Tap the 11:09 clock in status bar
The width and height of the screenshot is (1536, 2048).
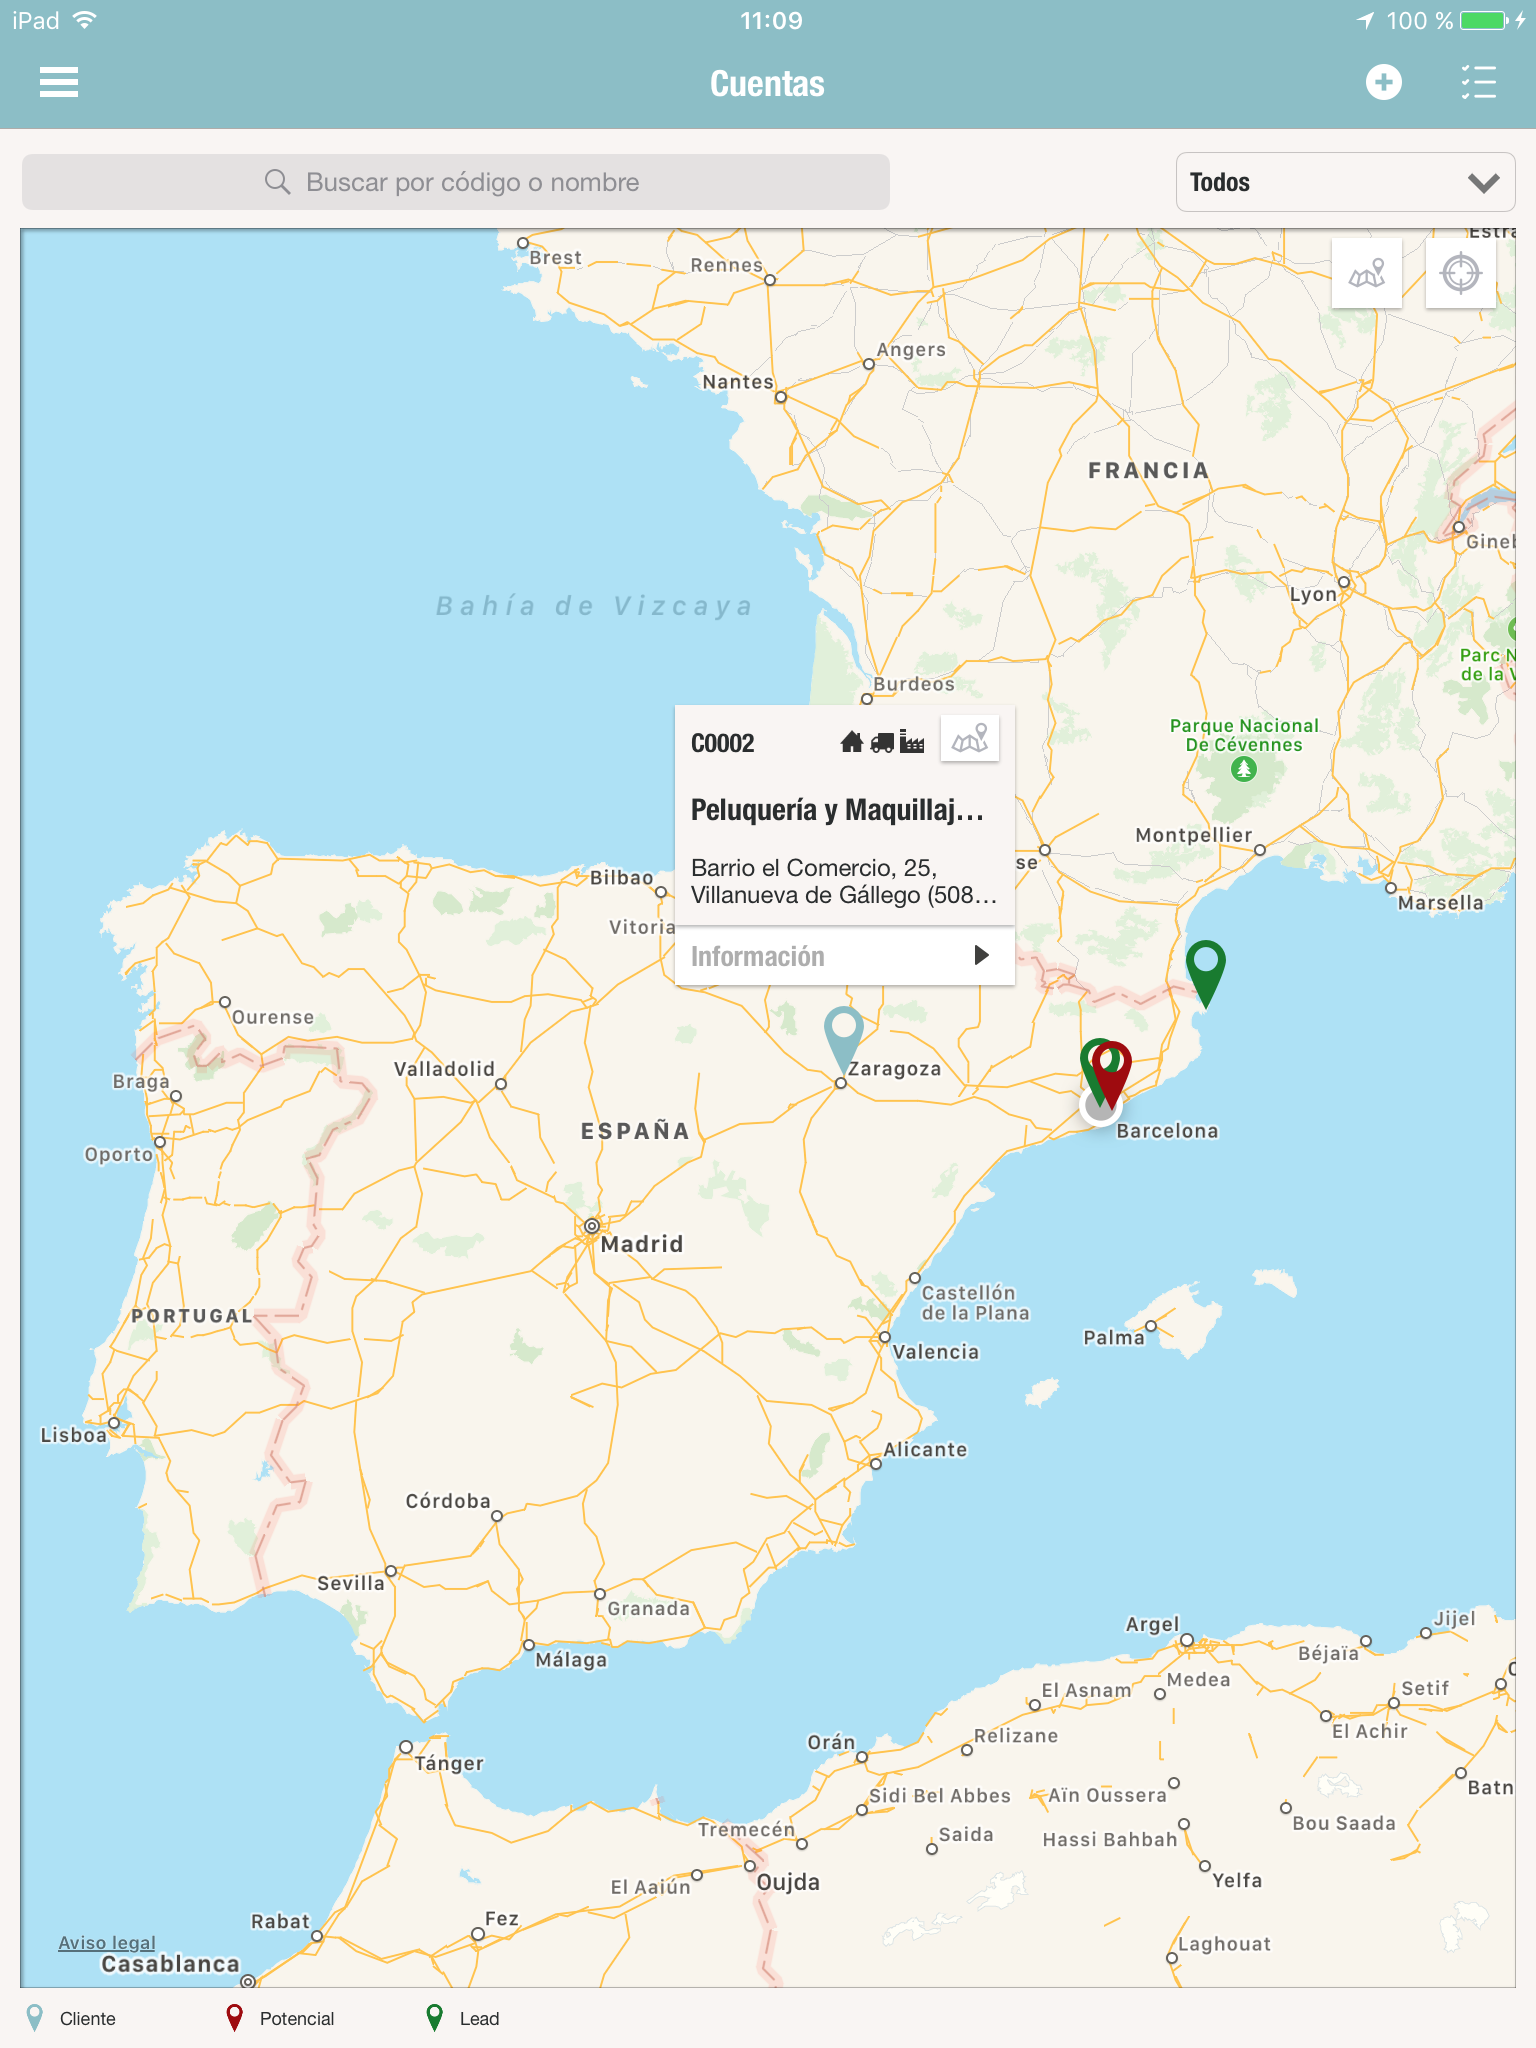[771, 21]
